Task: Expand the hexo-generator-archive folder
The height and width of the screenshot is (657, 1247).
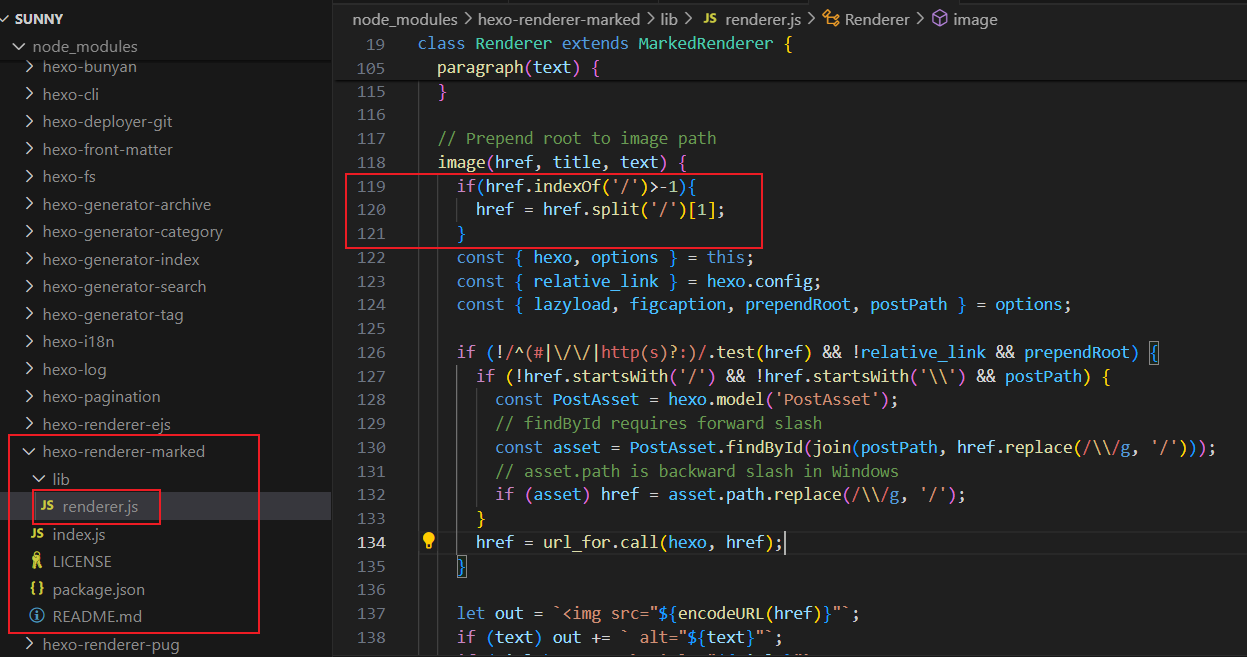Action: pos(29,204)
